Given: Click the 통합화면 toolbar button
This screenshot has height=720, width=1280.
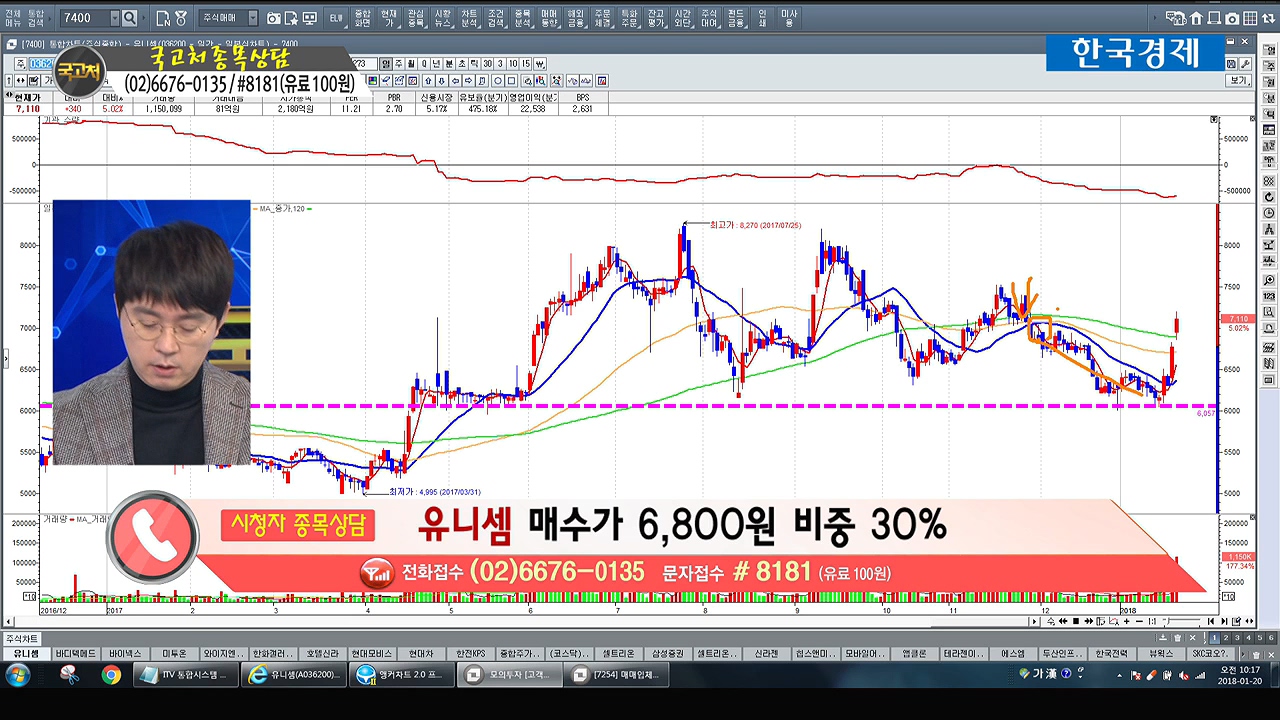Looking at the screenshot, I should (x=362, y=18).
